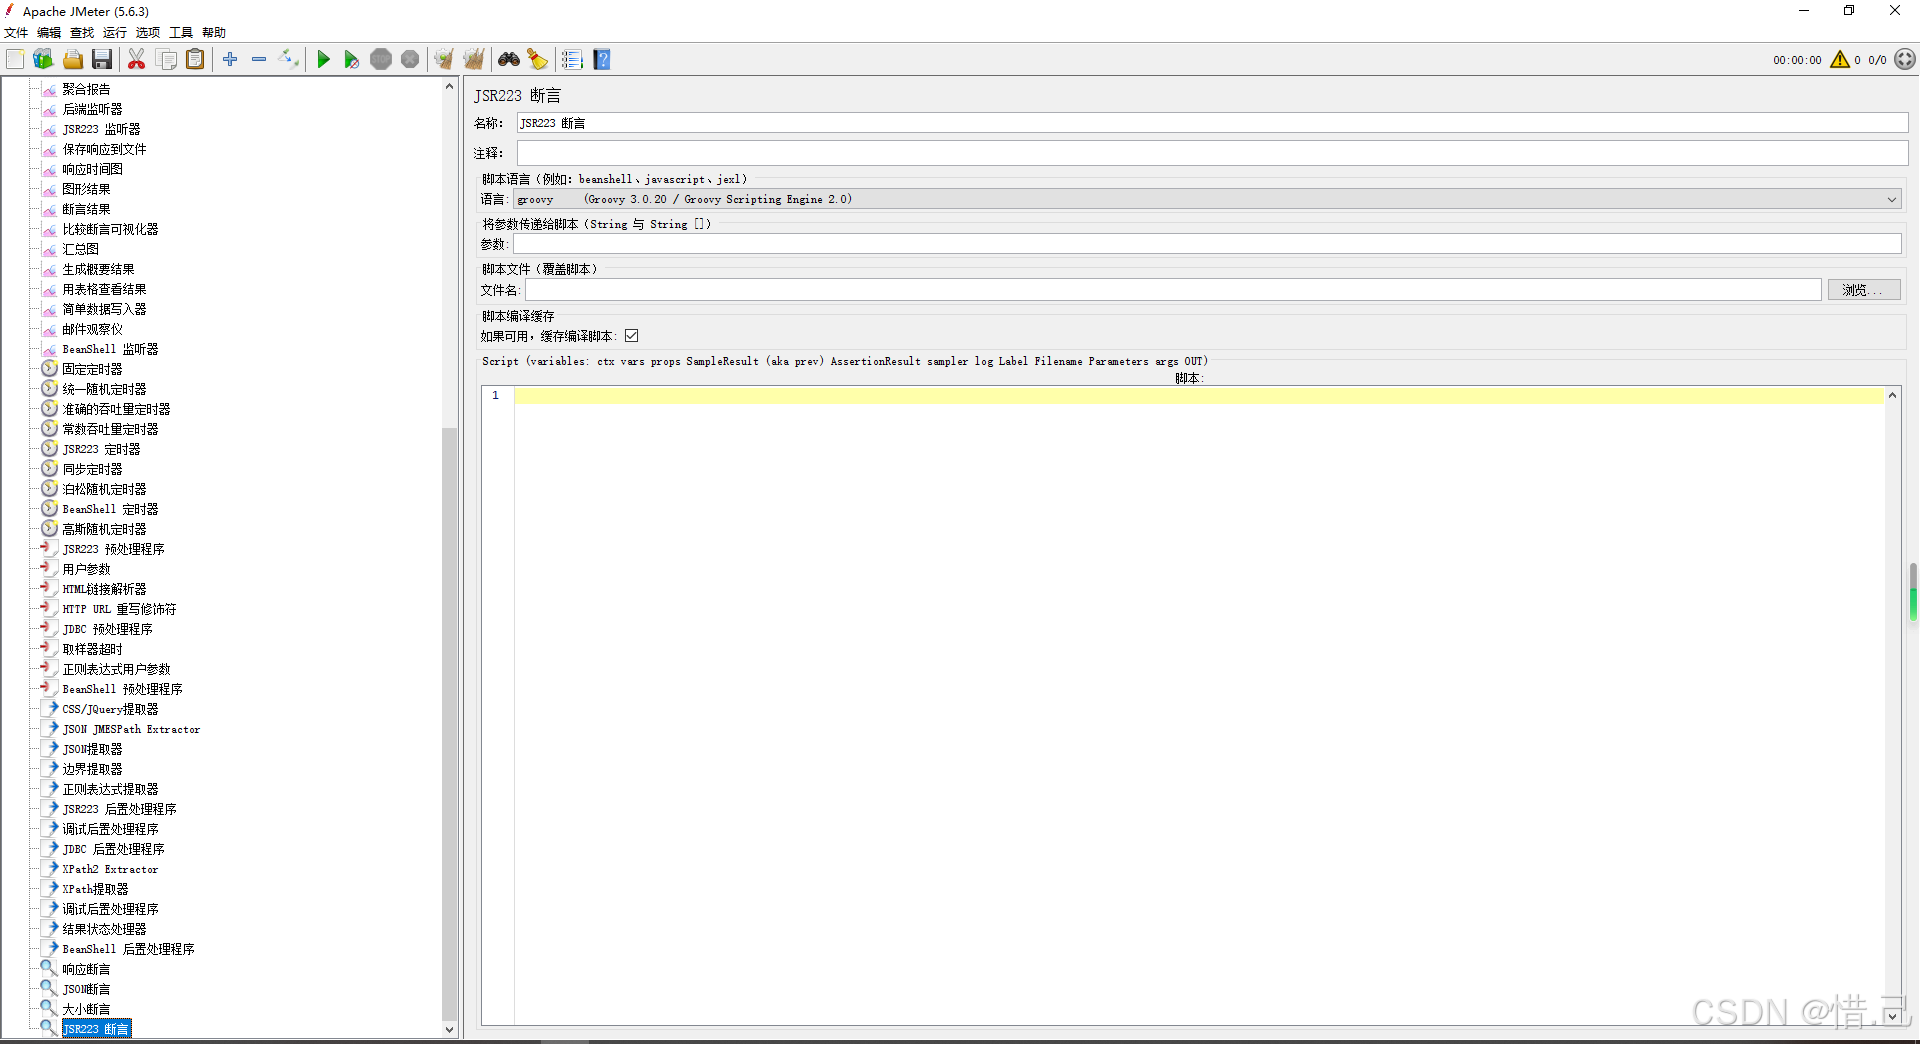This screenshot has height=1044, width=1920.
Task: Select JSON JMESPath Extractor tree item
Action: (131, 729)
